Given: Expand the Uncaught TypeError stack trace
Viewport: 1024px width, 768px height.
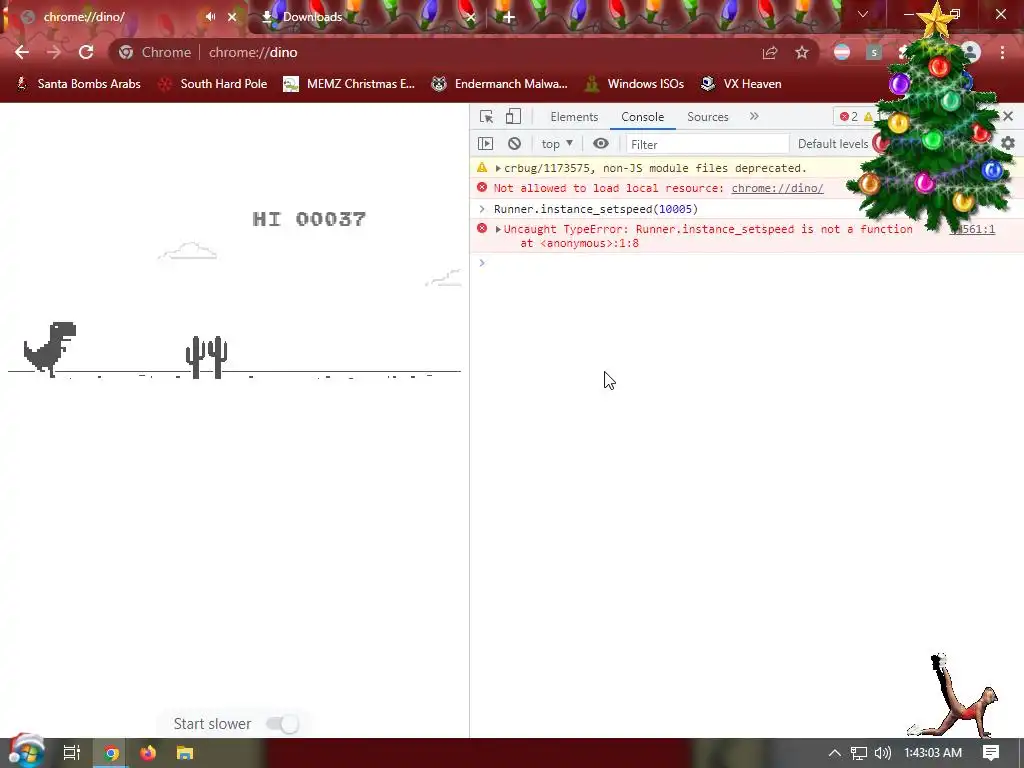Looking at the screenshot, I should (x=498, y=229).
